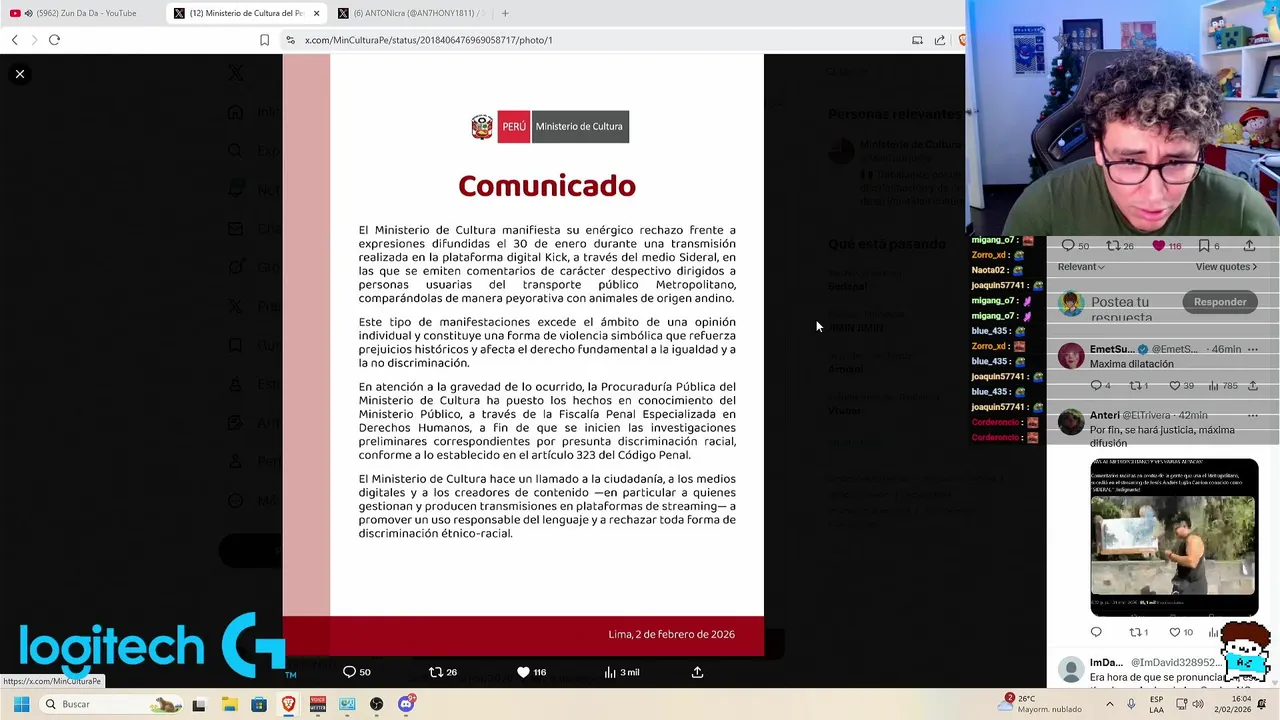Like EmetSu's comment with 39 likes
The image size is (1280, 720).
click(1181, 386)
